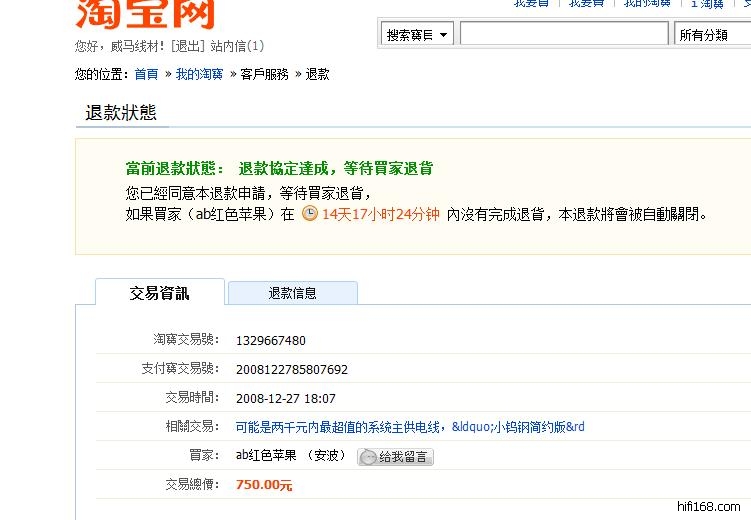
Task: Click the smiley icon on 给我留言 button
Action: pos(368,457)
